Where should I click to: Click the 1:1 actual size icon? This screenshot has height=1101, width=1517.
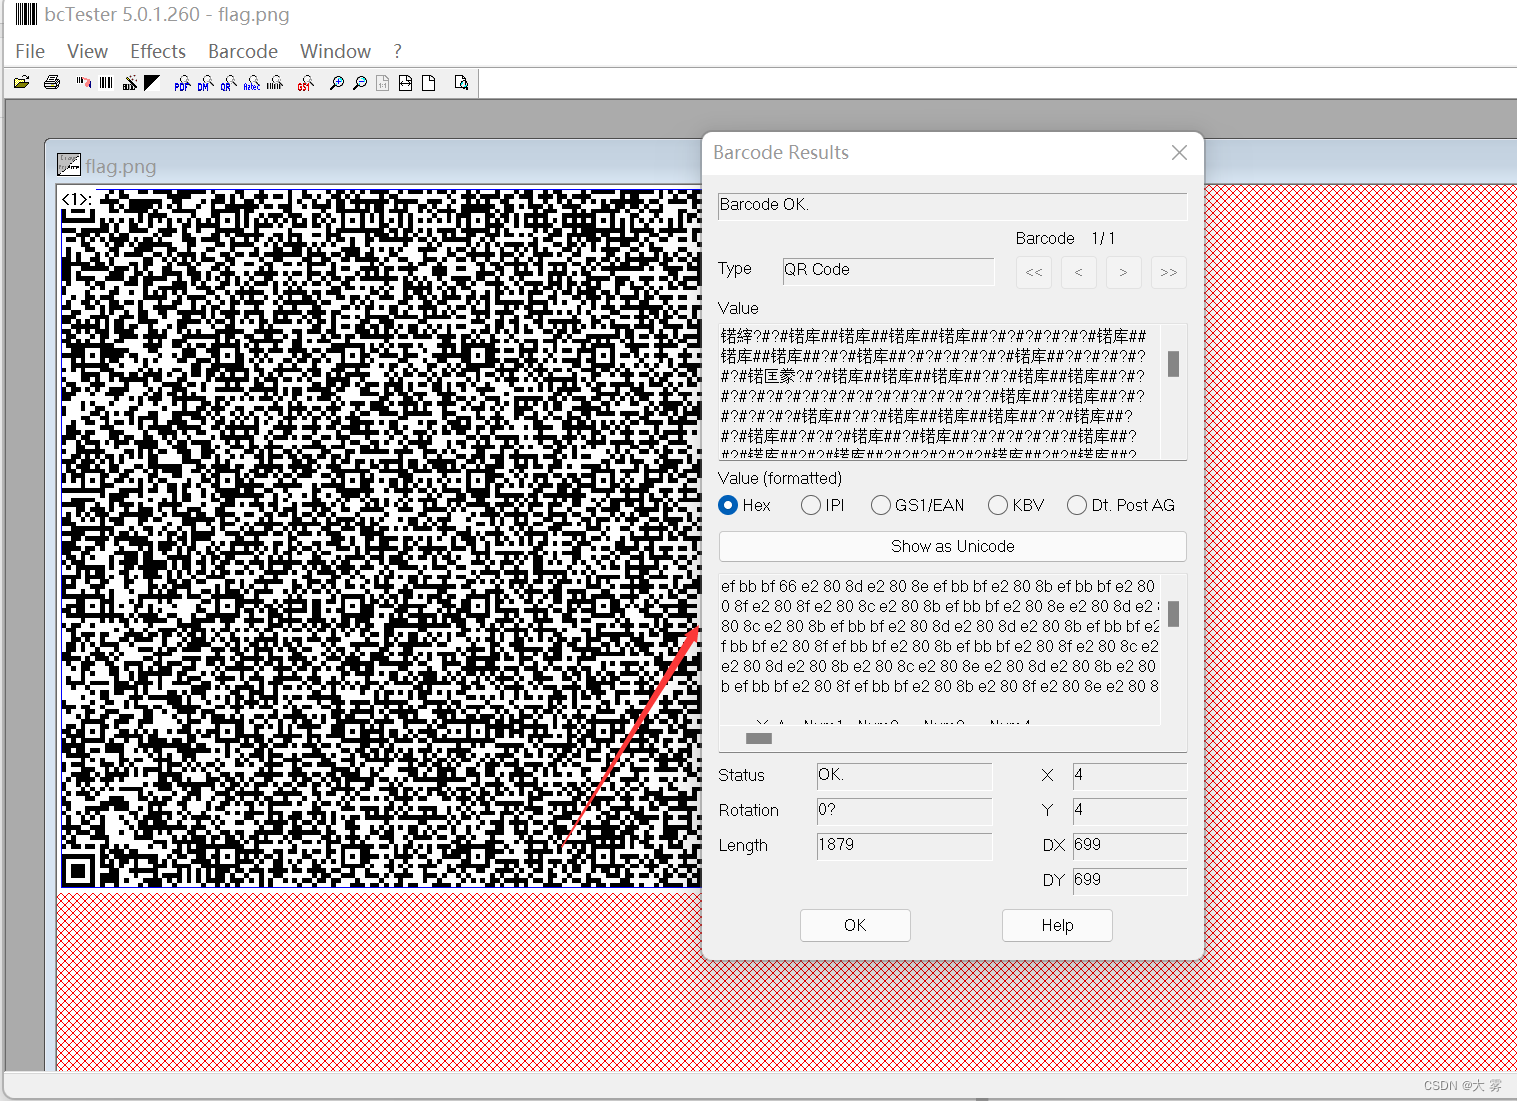tap(383, 83)
